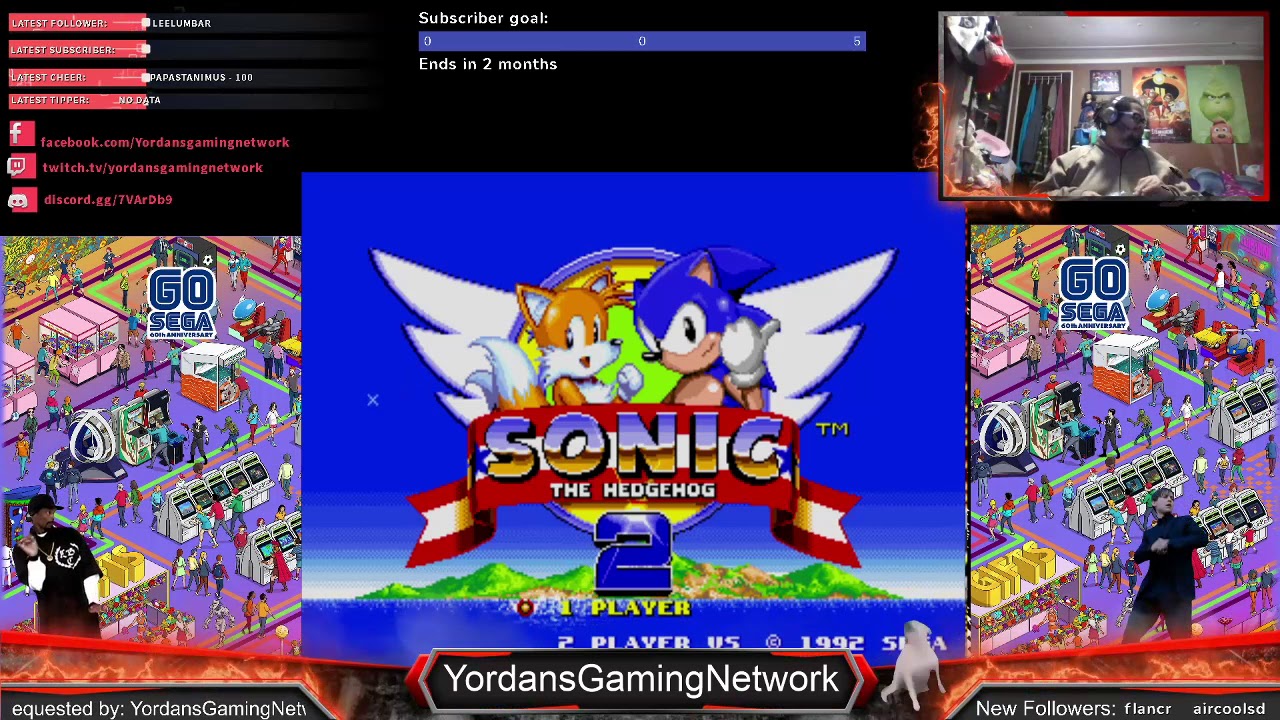The image size is (1280, 720).
Task: Click the YordansGamingNetwork banner text
Action: pyautogui.click(x=642, y=679)
